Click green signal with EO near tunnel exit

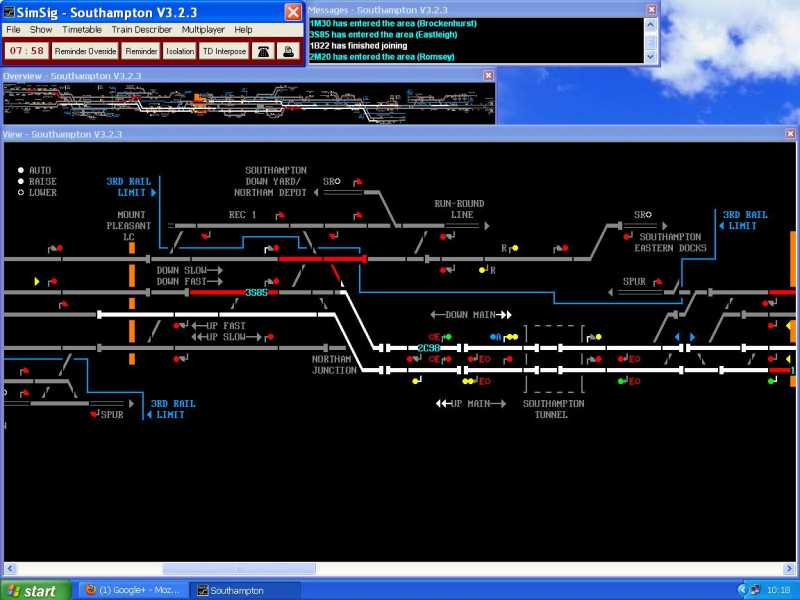point(621,381)
